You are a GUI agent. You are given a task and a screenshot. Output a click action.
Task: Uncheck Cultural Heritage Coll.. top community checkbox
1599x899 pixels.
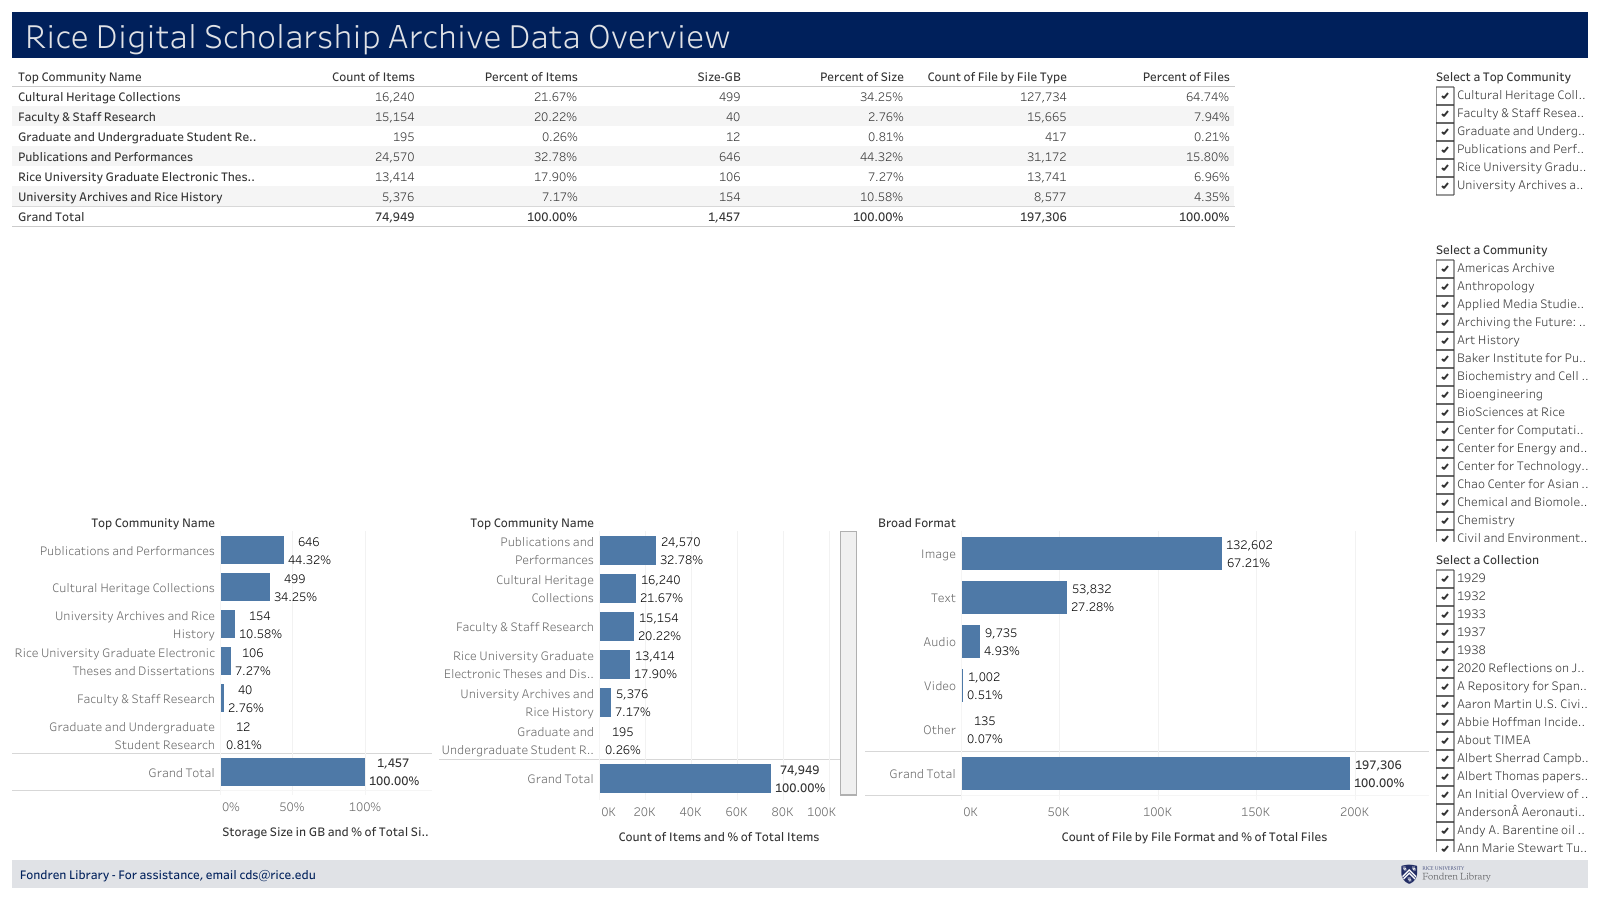pos(1444,96)
